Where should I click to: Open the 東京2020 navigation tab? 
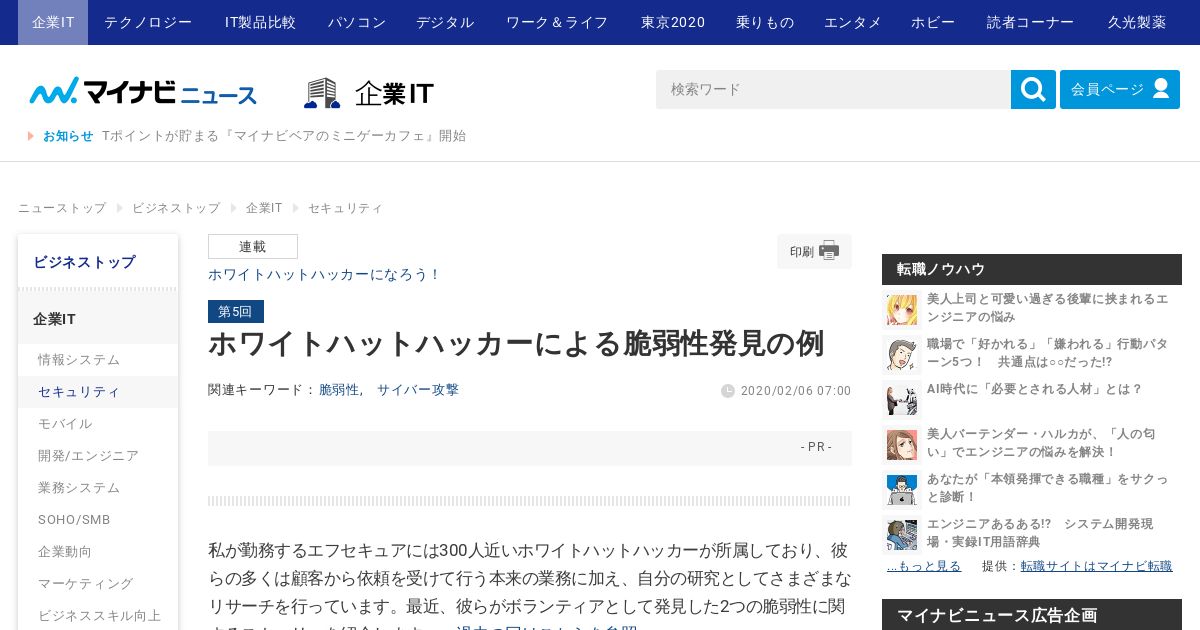(x=673, y=22)
